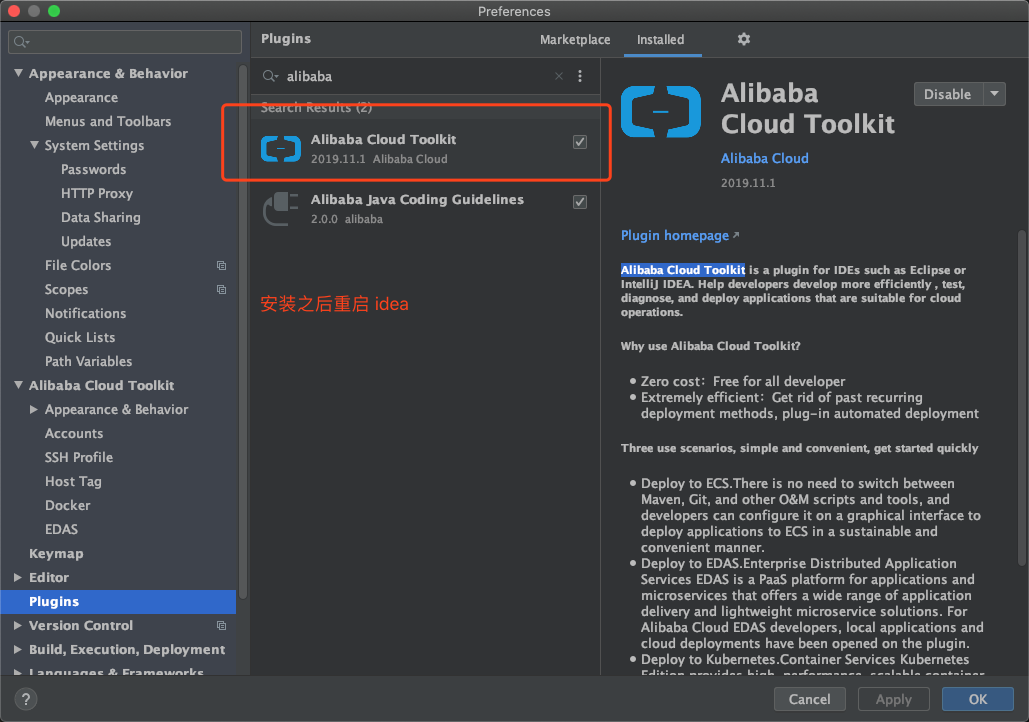Image resolution: width=1029 pixels, height=722 pixels.
Task: Expand Version Control settings section
Action: (18, 625)
